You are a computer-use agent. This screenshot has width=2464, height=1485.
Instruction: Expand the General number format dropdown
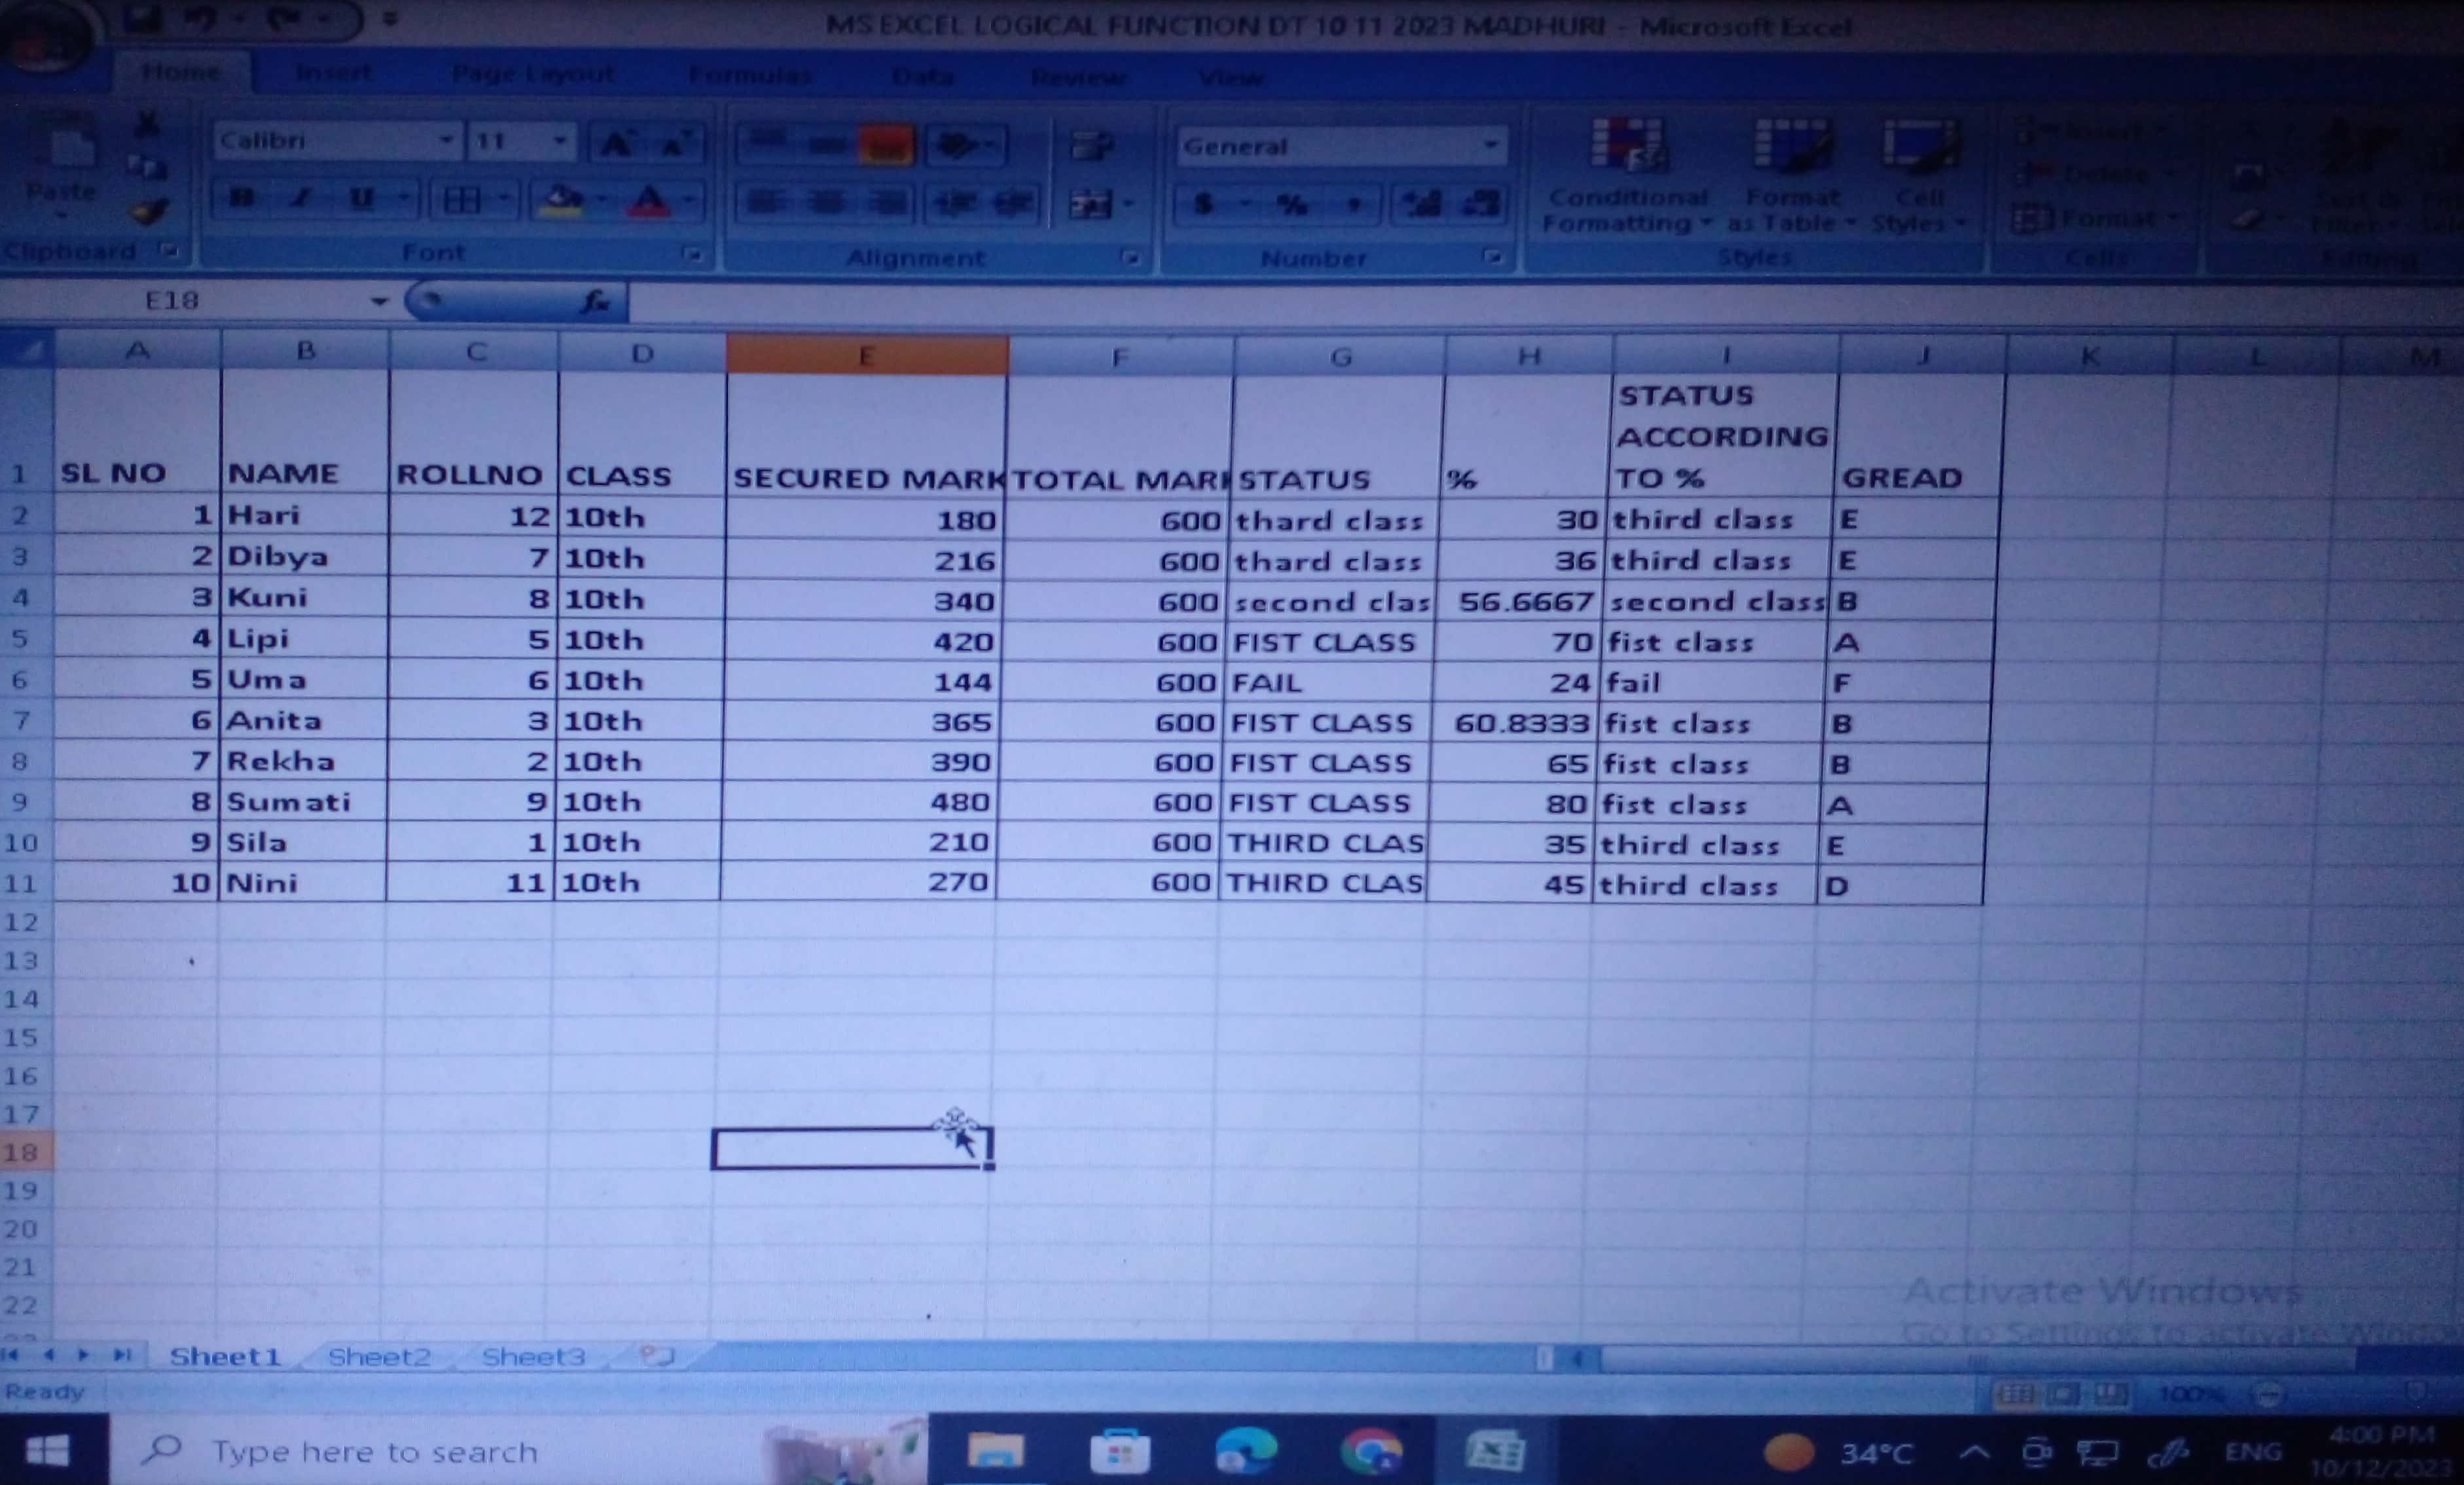coord(1491,146)
